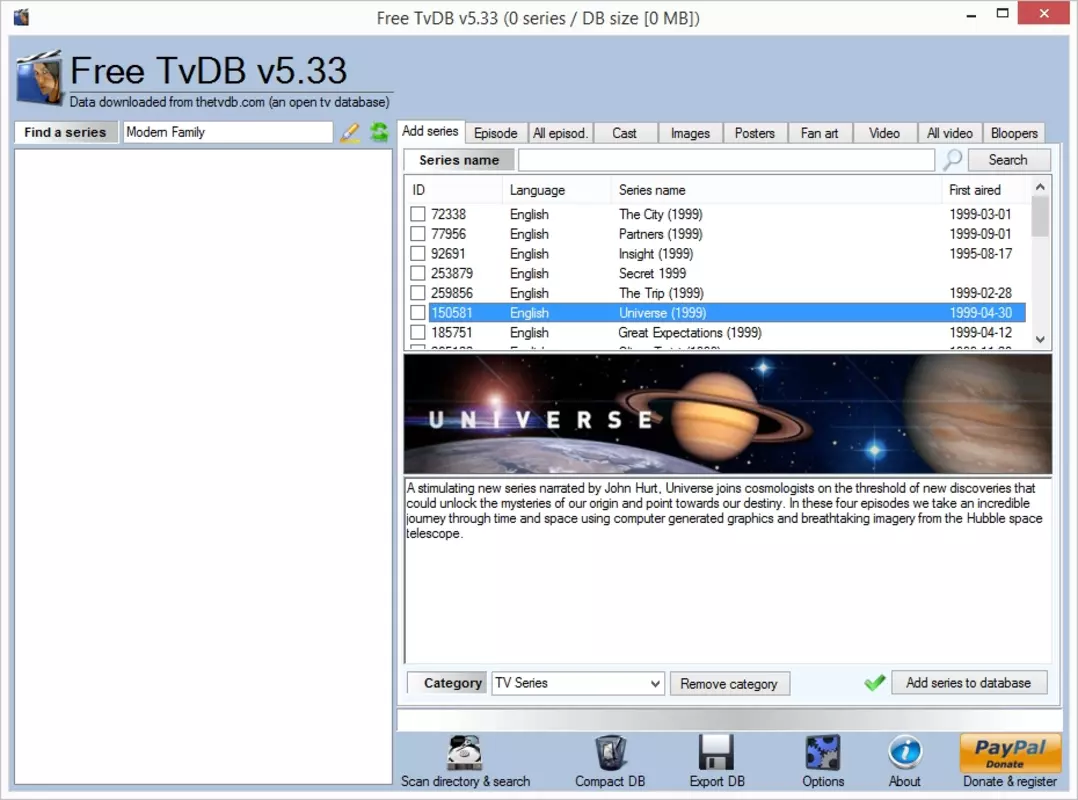Screen dimensions: 1078x800
Task: Select the row The City (1999)
Action: 718,214
